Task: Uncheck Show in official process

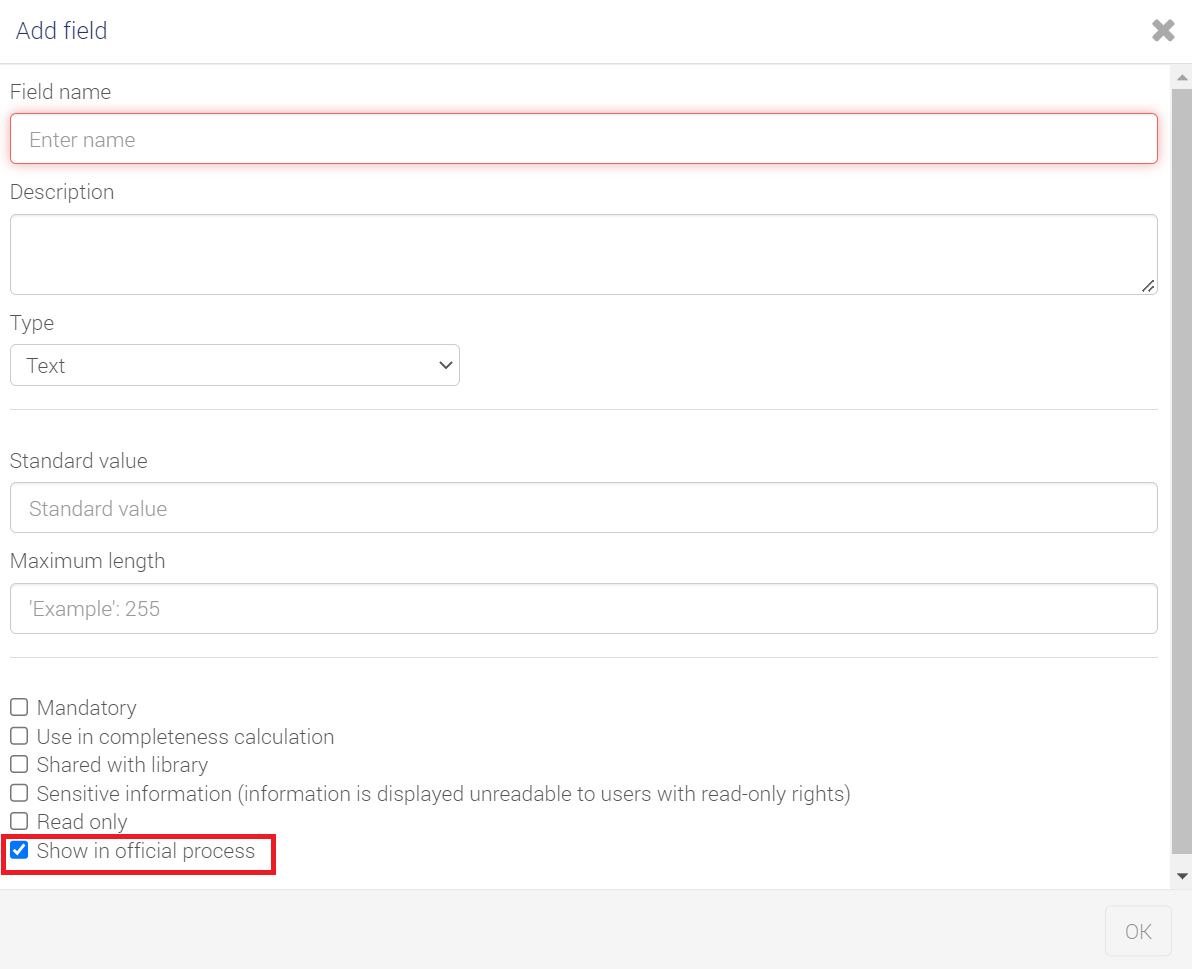Action: pos(19,850)
